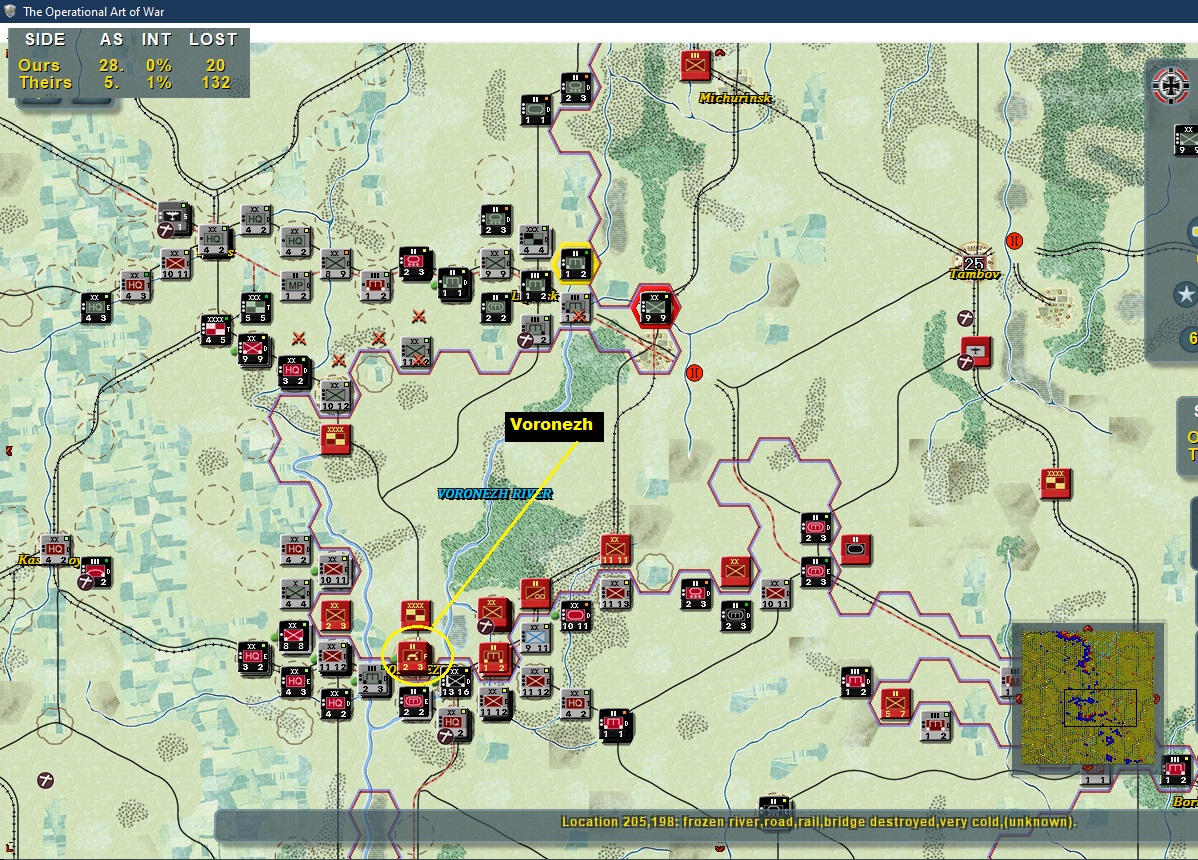The image size is (1198, 860).
Task: Click the LOST column header
Action: tap(213, 39)
